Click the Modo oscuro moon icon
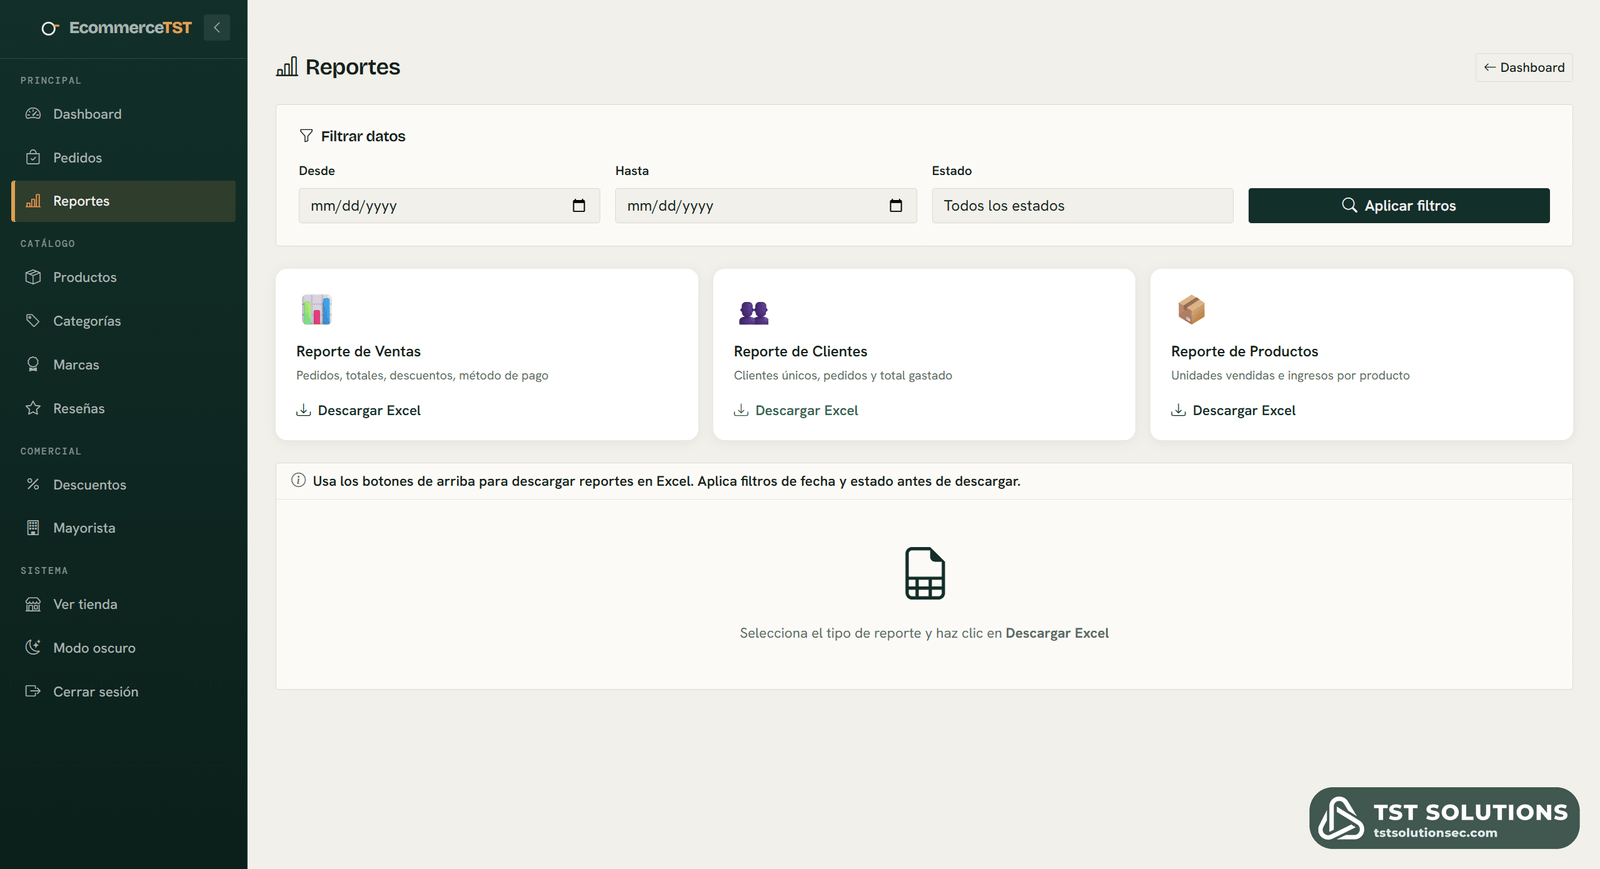The height and width of the screenshot is (869, 1600). point(33,647)
